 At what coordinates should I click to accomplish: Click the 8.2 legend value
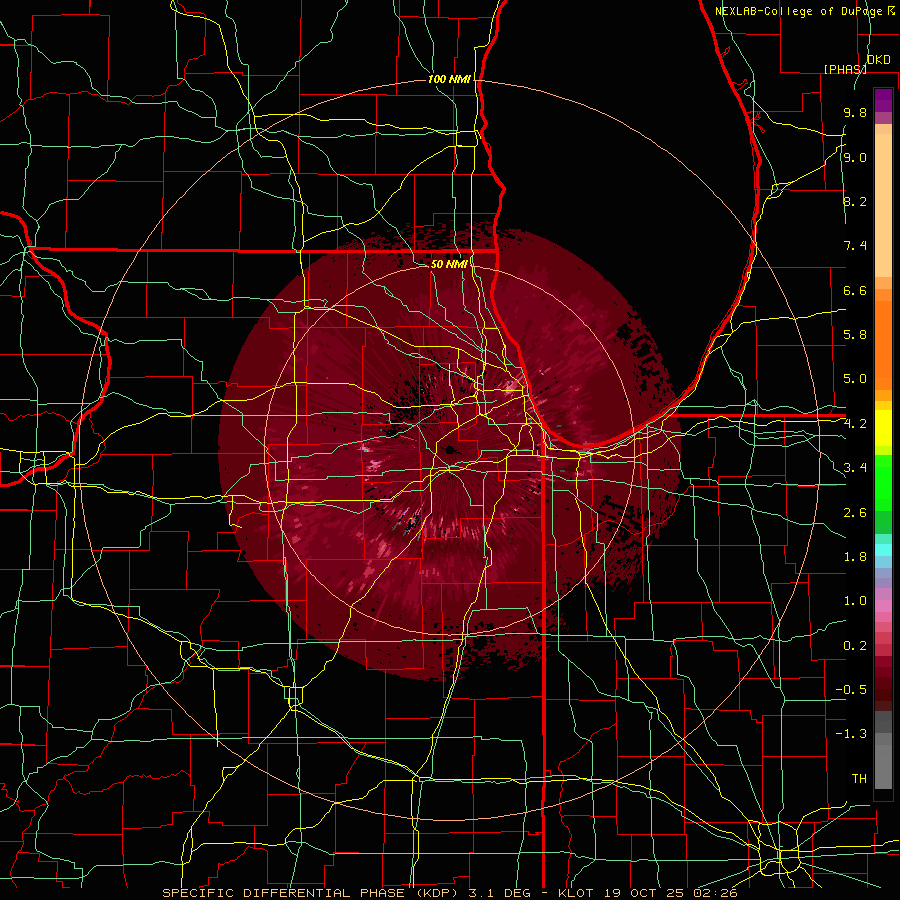click(x=855, y=201)
